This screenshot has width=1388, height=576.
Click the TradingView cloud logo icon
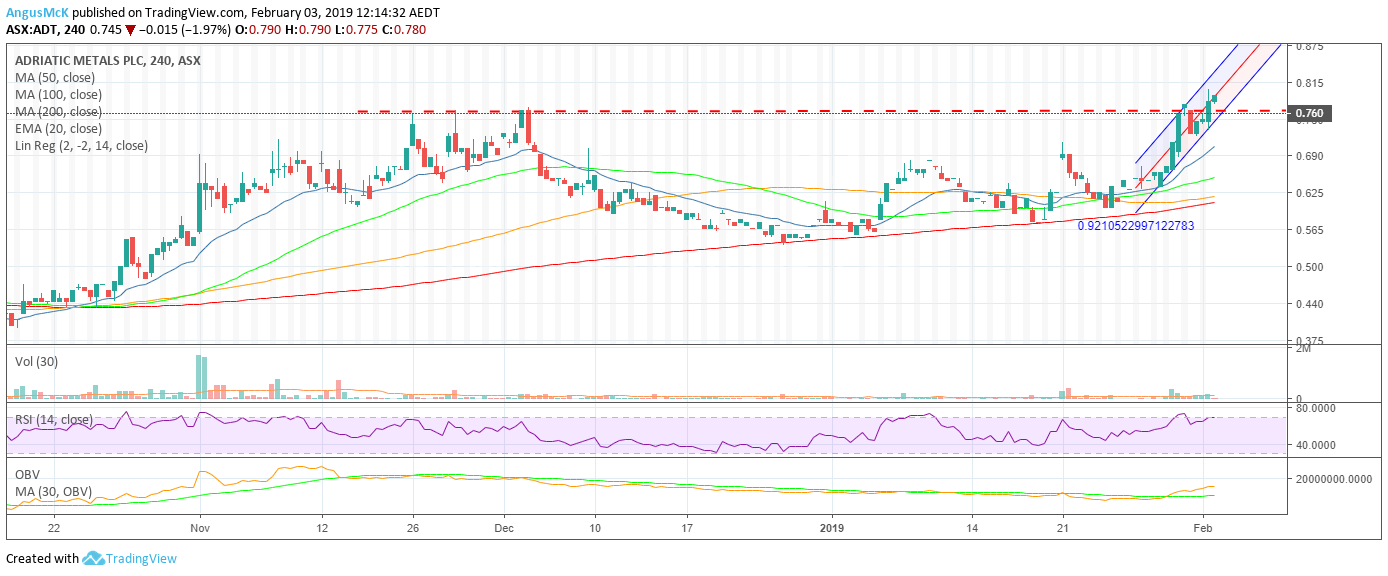pos(94,558)
